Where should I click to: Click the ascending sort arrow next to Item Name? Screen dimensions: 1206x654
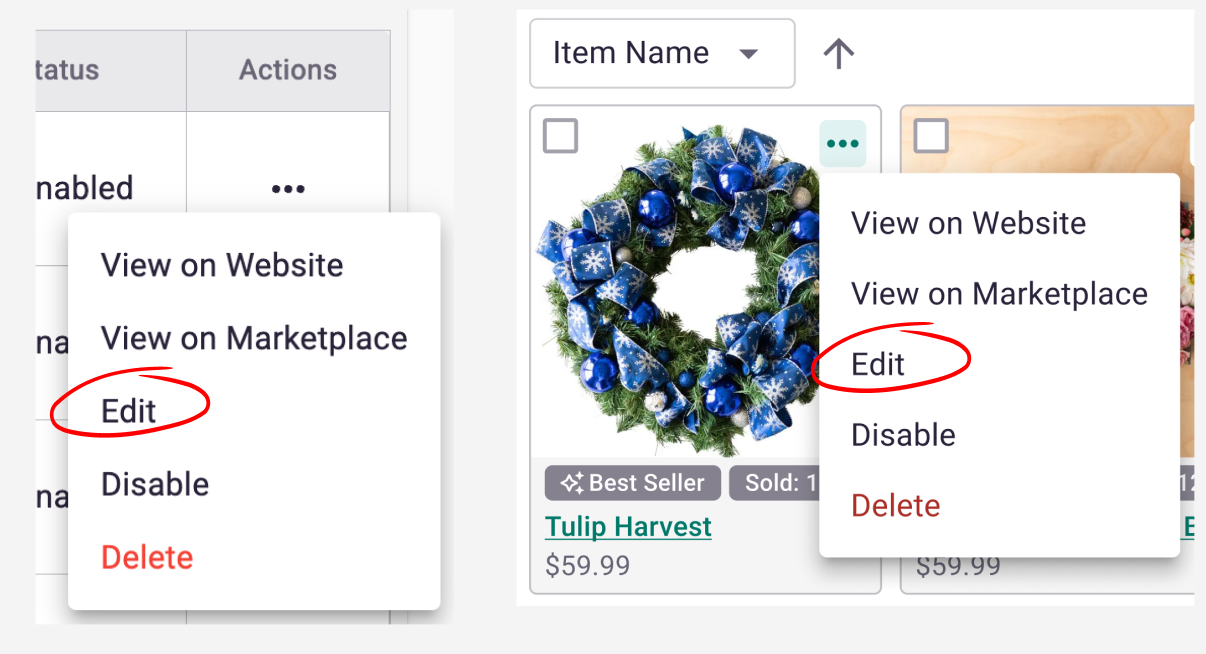click(838, 53)
